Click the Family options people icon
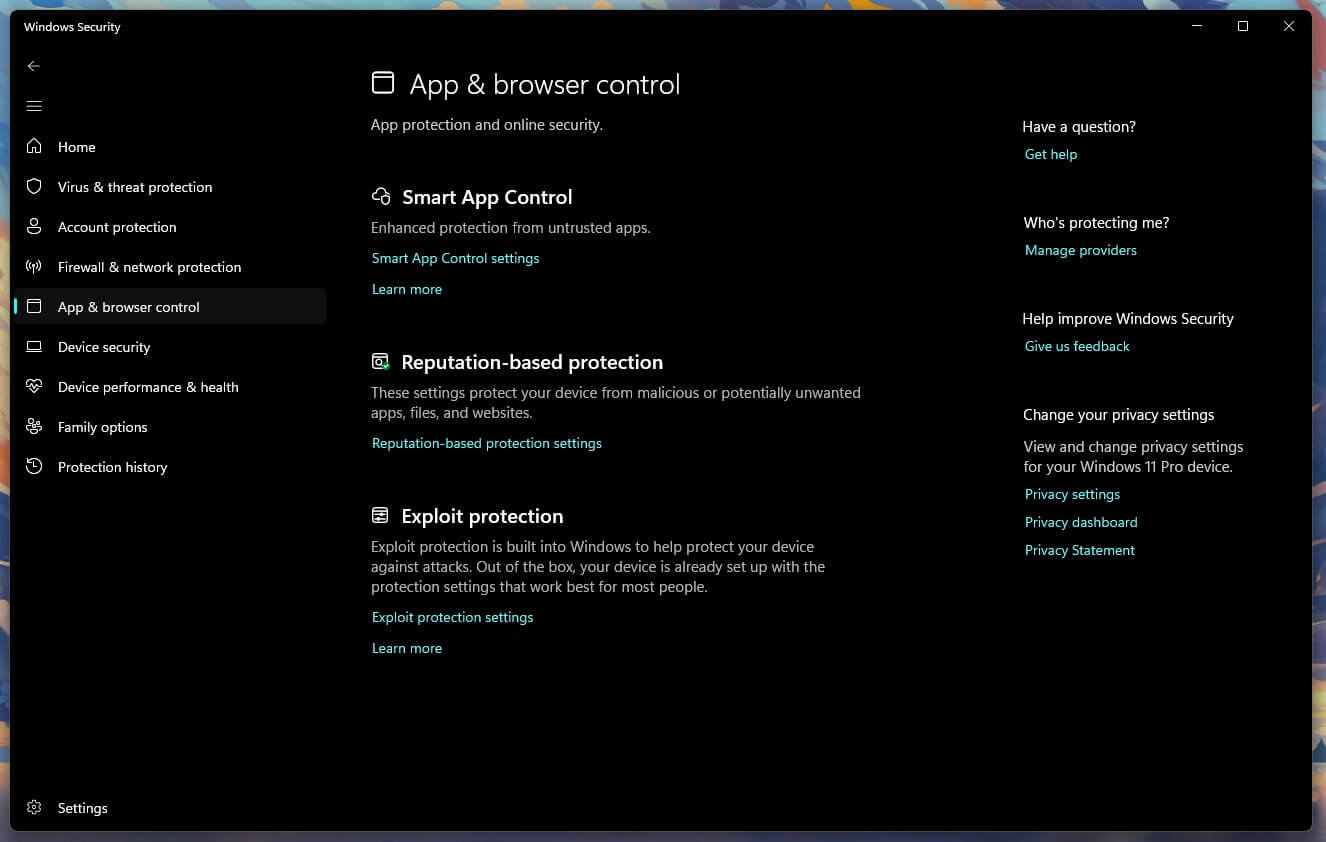This screenshot has width=1326, height=842. click(34, 426)
